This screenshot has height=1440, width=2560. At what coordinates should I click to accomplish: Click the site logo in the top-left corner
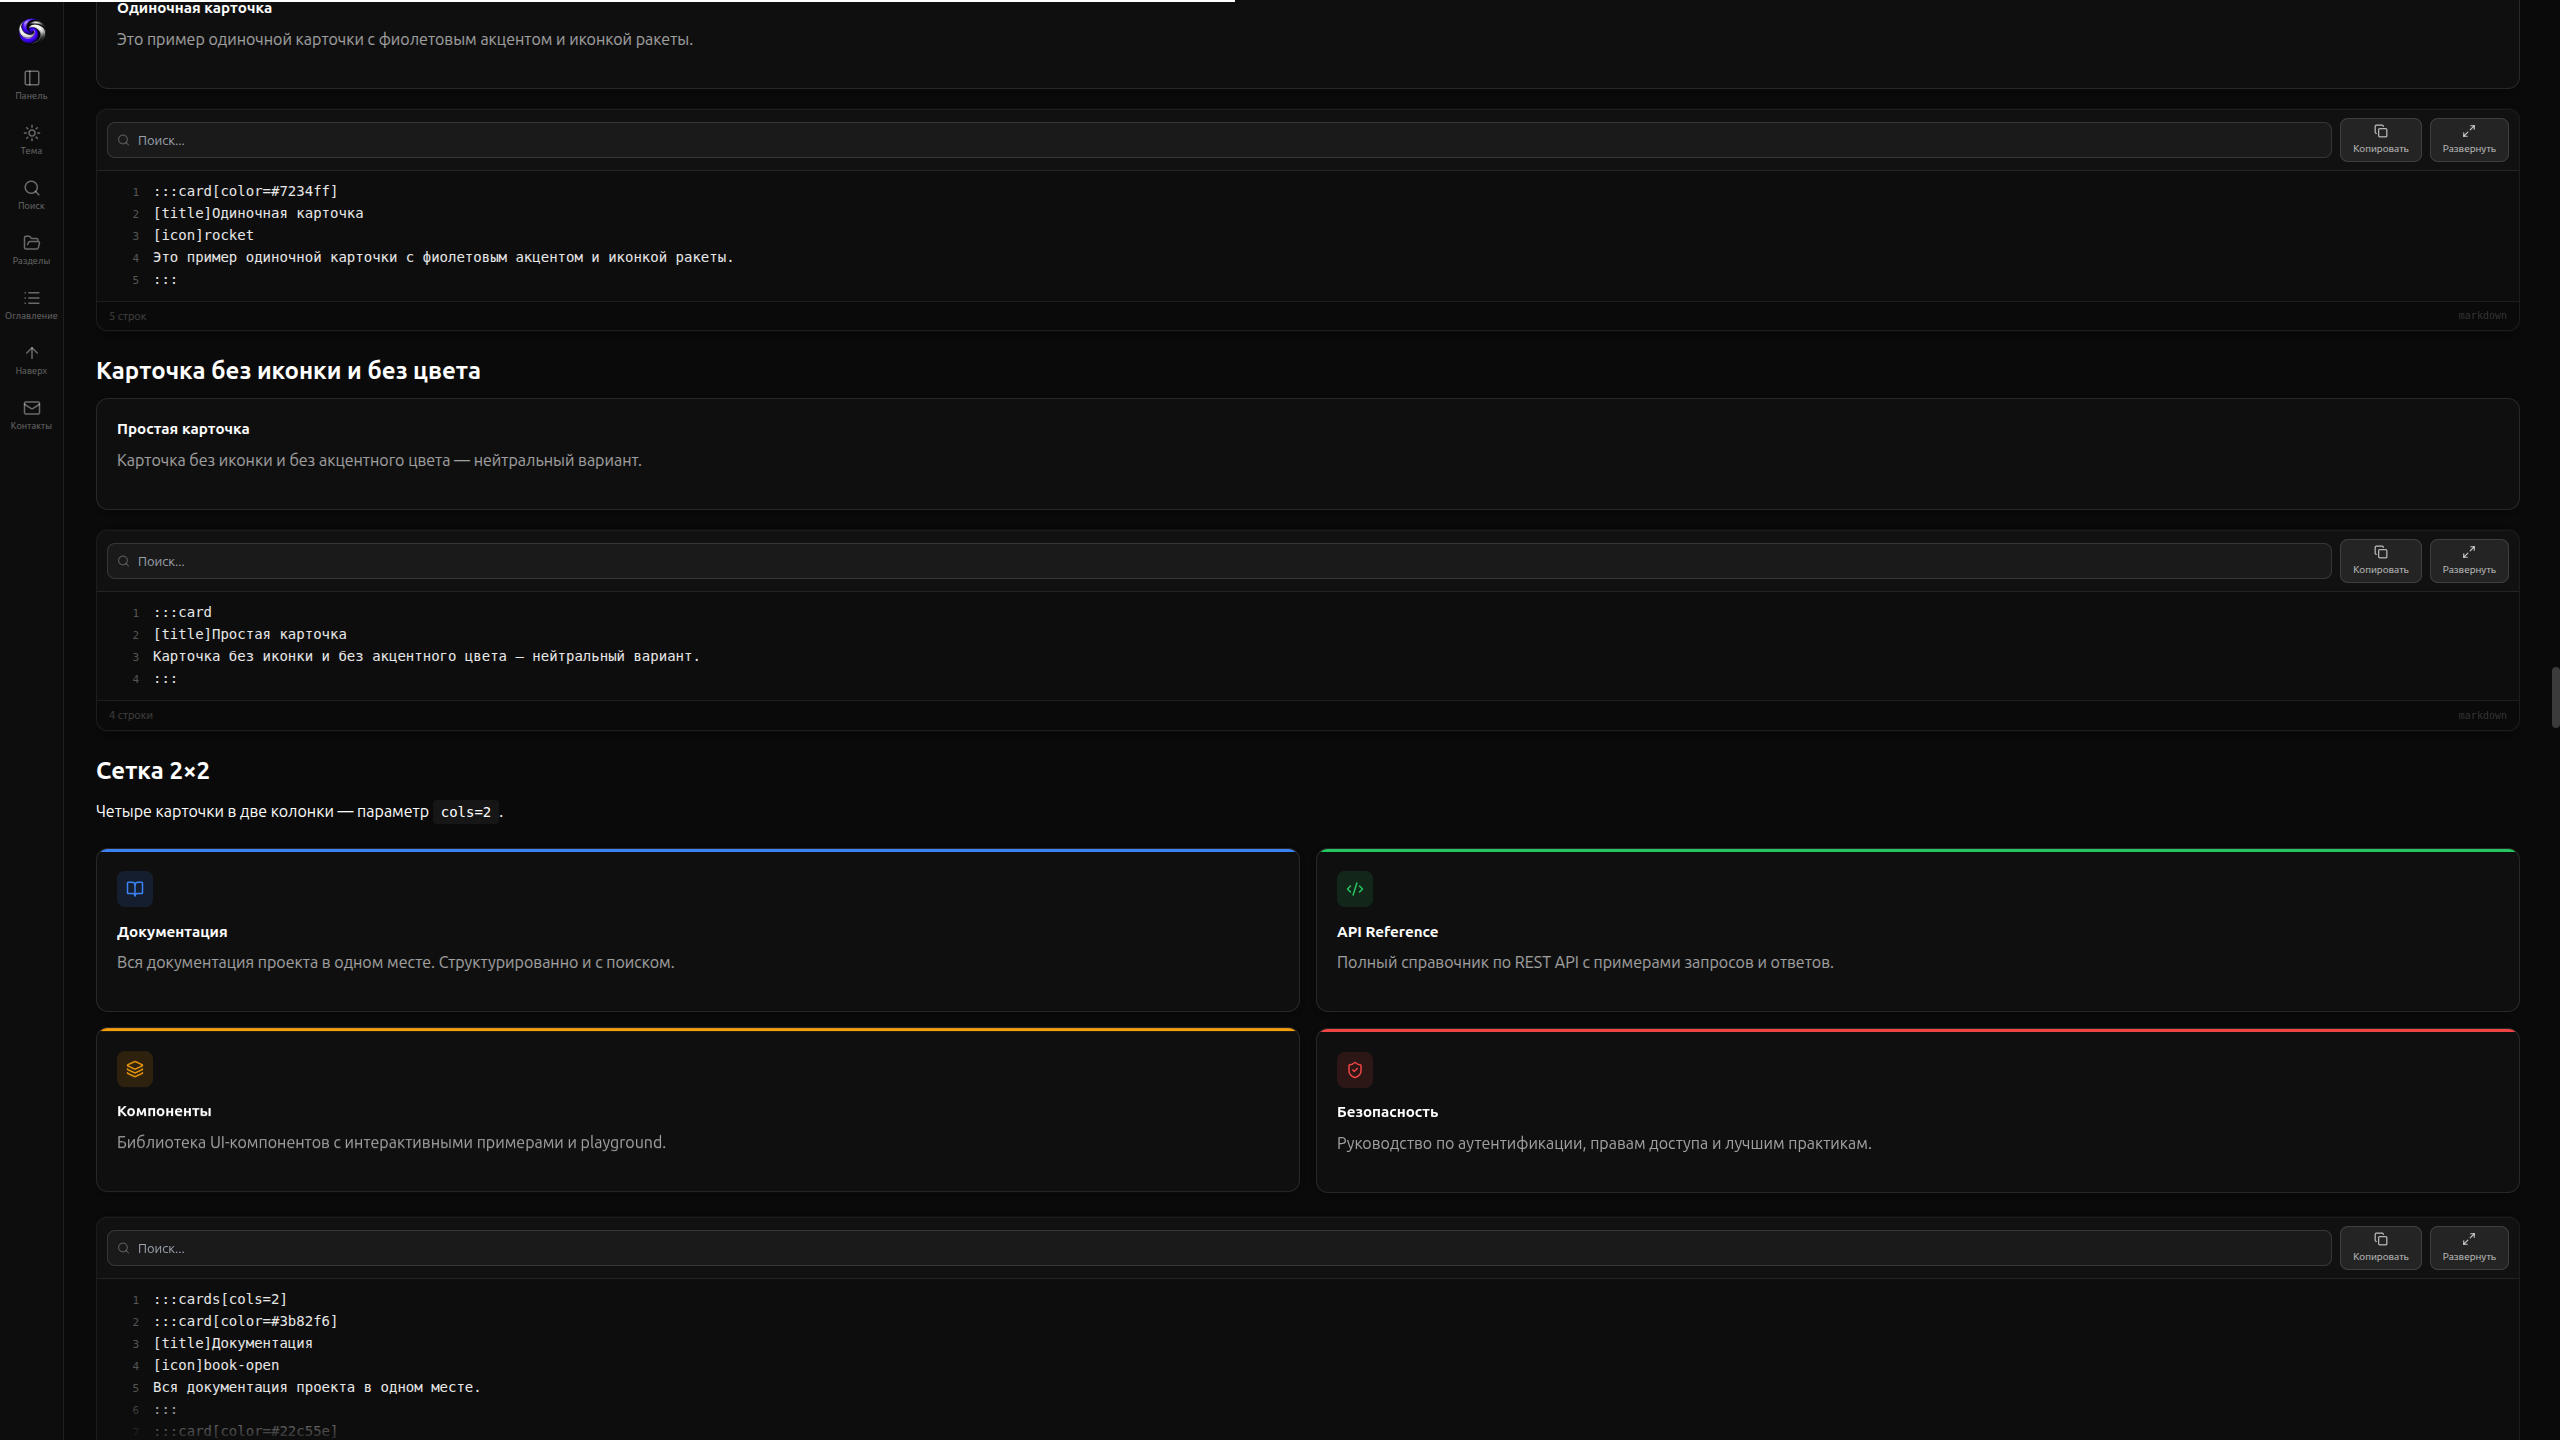tap(31, 31)
